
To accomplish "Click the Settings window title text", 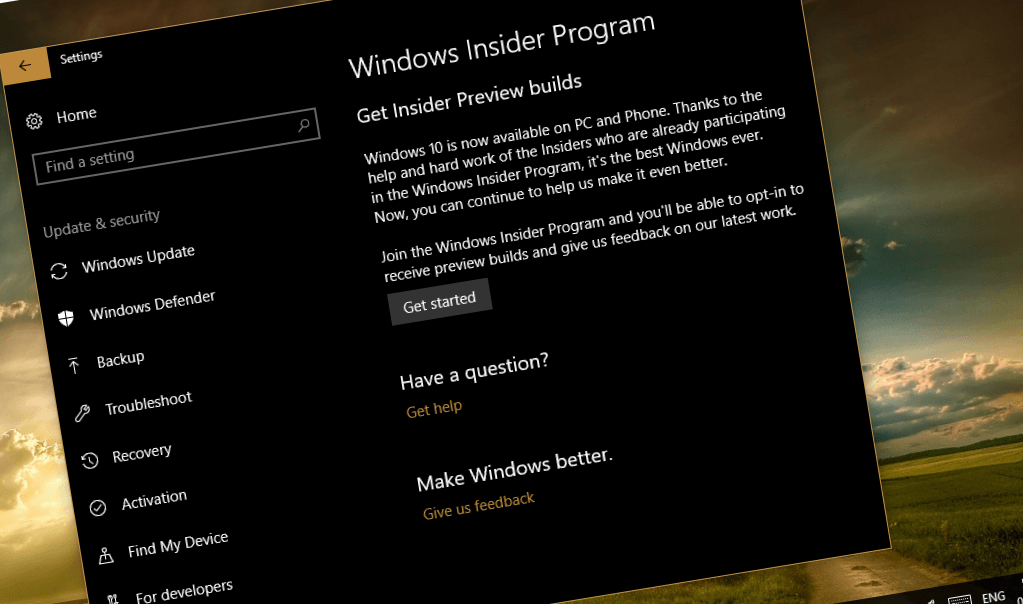I will click(81, 57).
